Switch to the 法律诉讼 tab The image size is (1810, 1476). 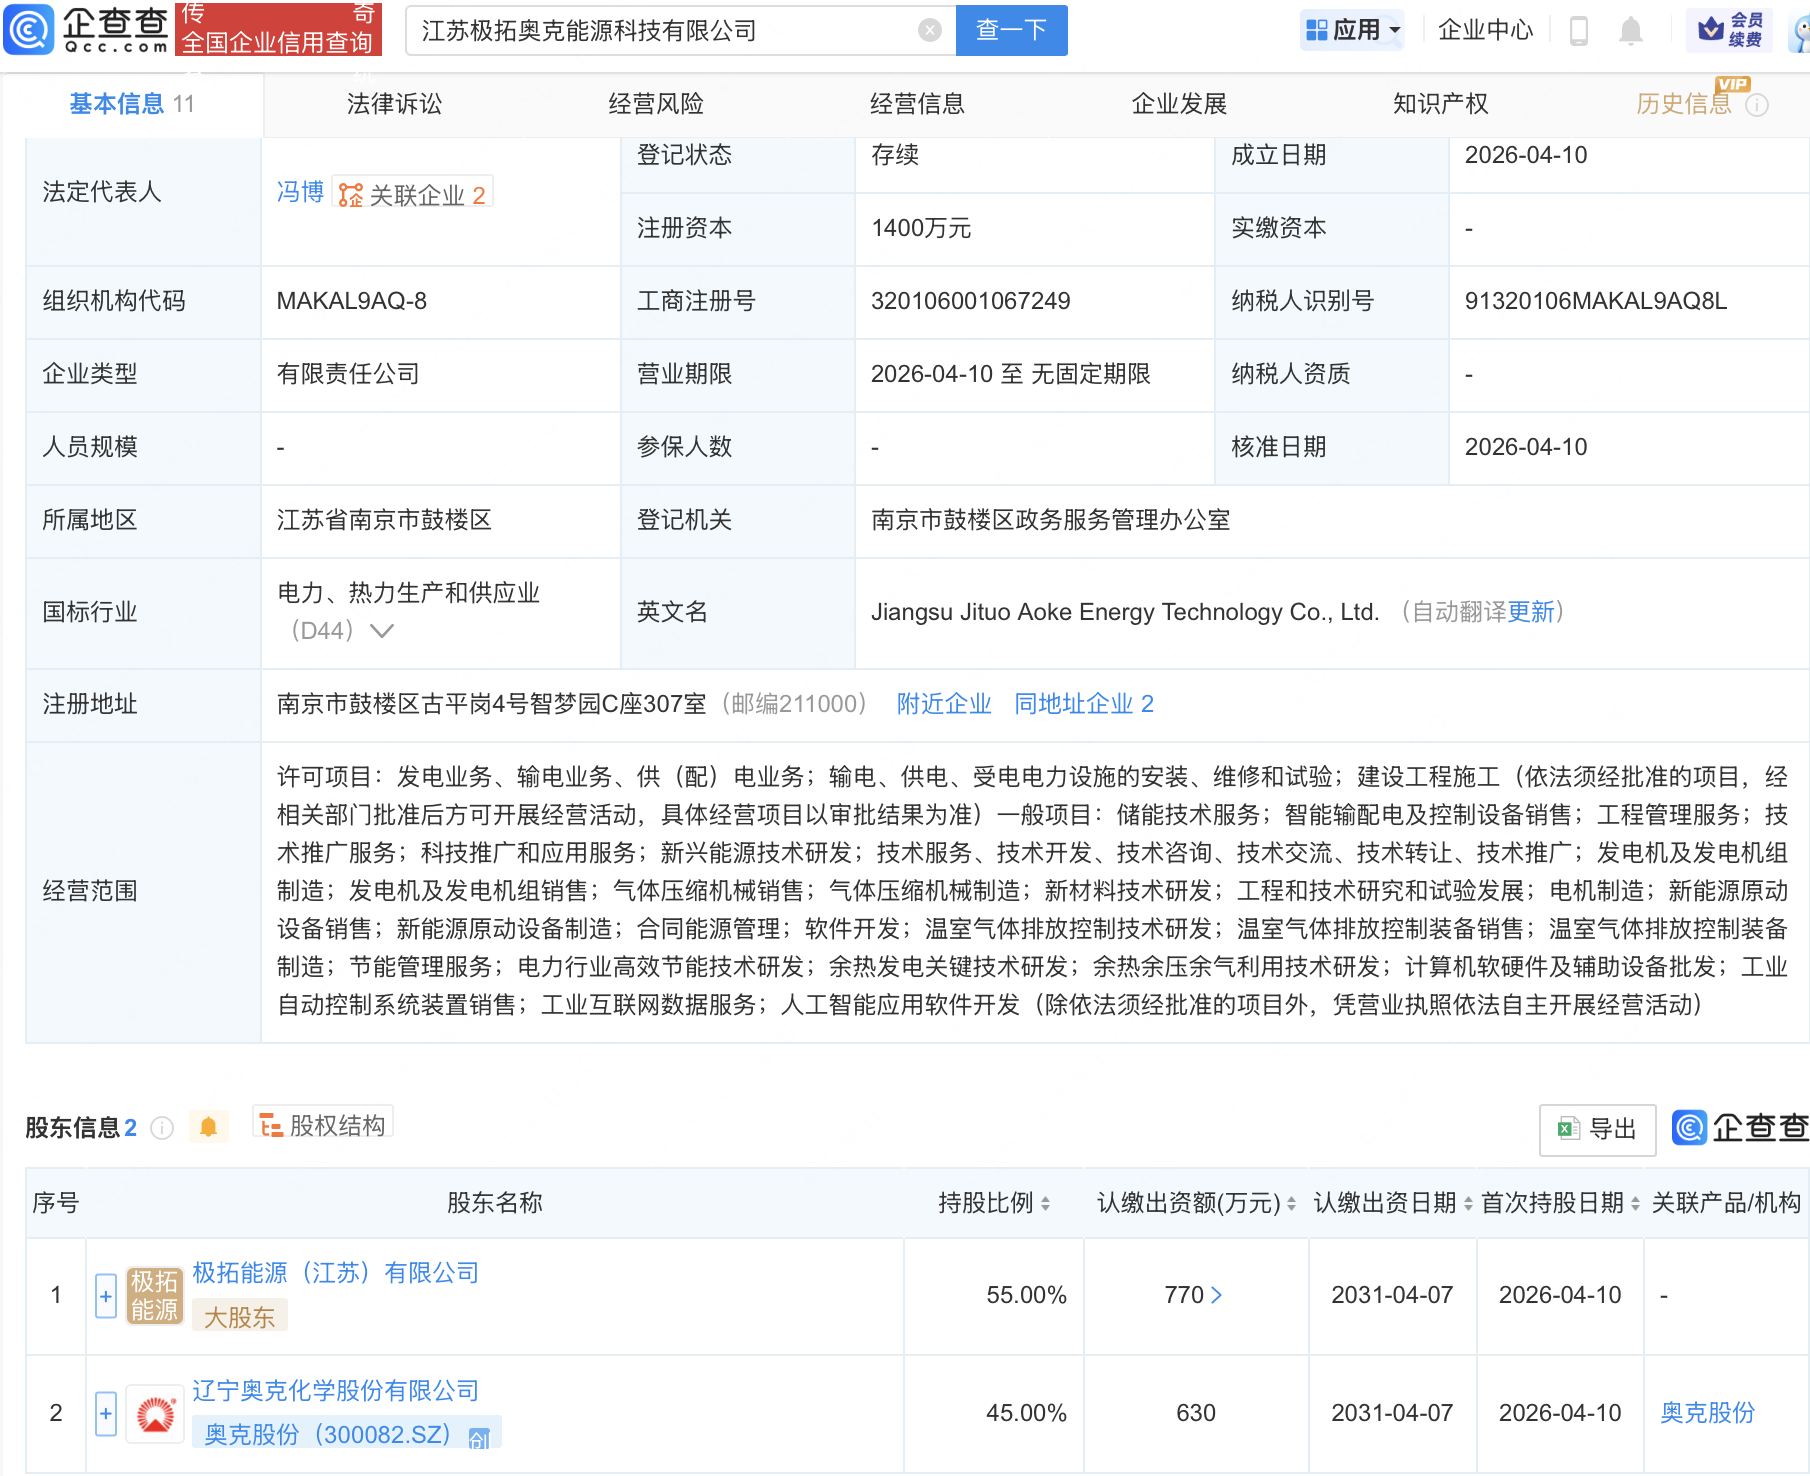(x=394, y=104)
